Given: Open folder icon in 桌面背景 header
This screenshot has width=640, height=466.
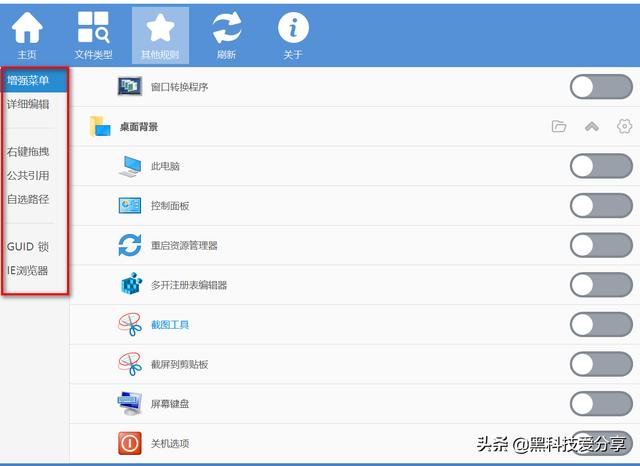Looking at the screenshot, I should point(559,126).
